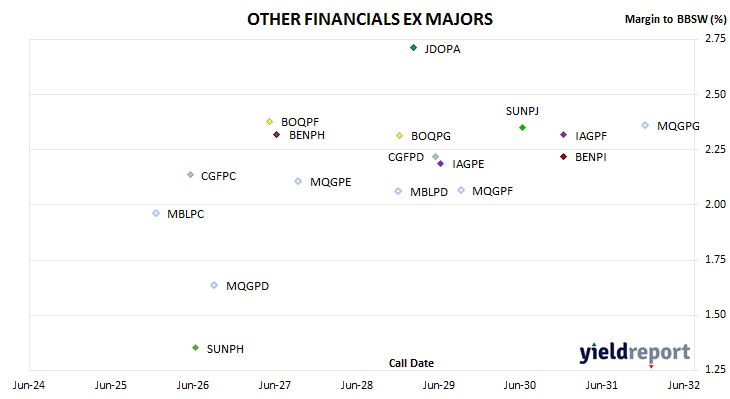
Task: Select the CGFPC data marker
Action: pos(190,175)
